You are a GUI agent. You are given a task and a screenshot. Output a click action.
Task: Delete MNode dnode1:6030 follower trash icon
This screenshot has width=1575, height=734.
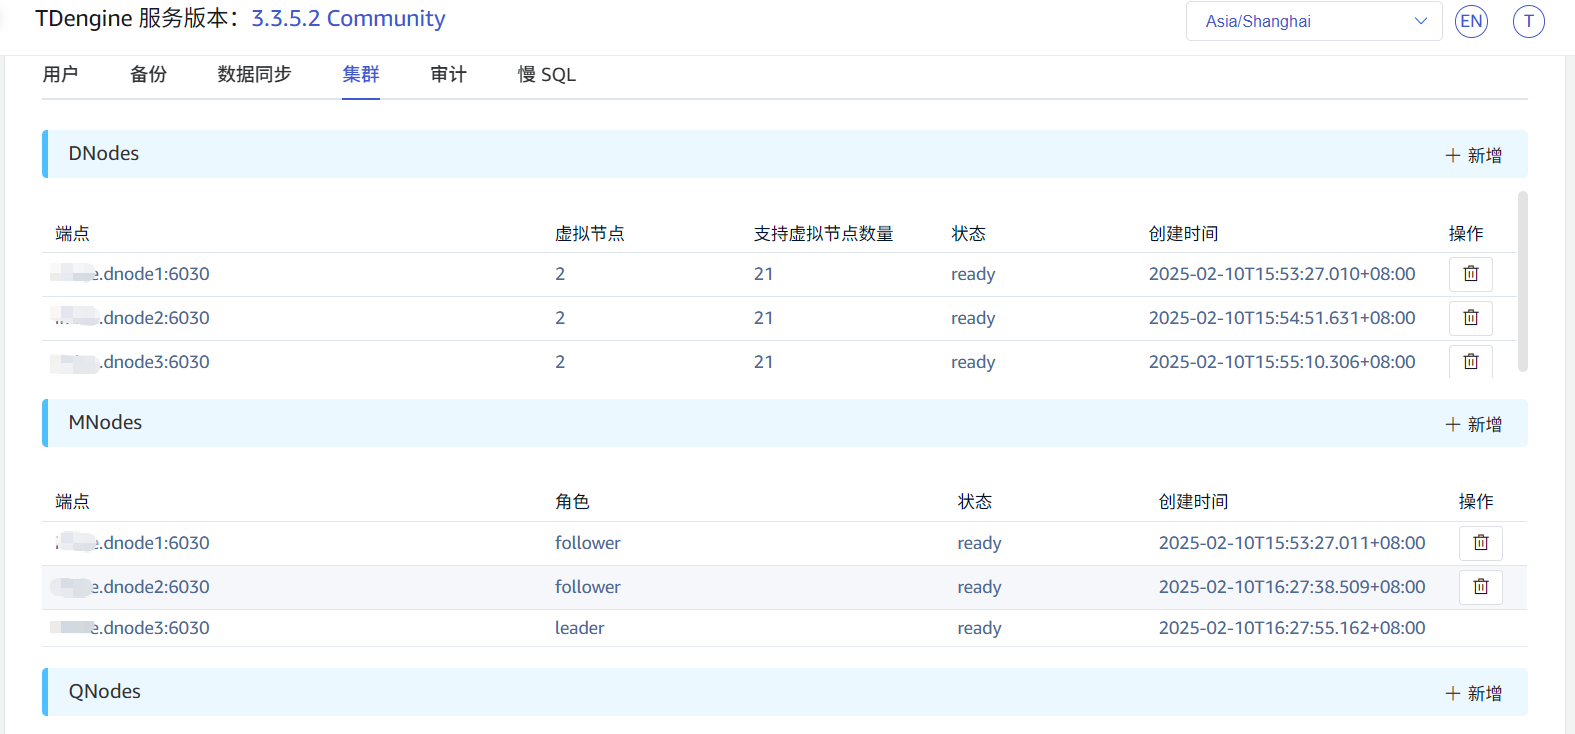(1480, 543)
